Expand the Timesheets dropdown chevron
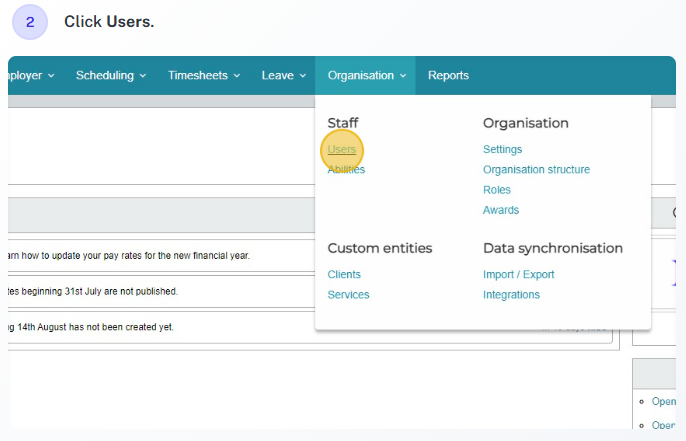Screen dimensions: 686x441 [237, 76]
